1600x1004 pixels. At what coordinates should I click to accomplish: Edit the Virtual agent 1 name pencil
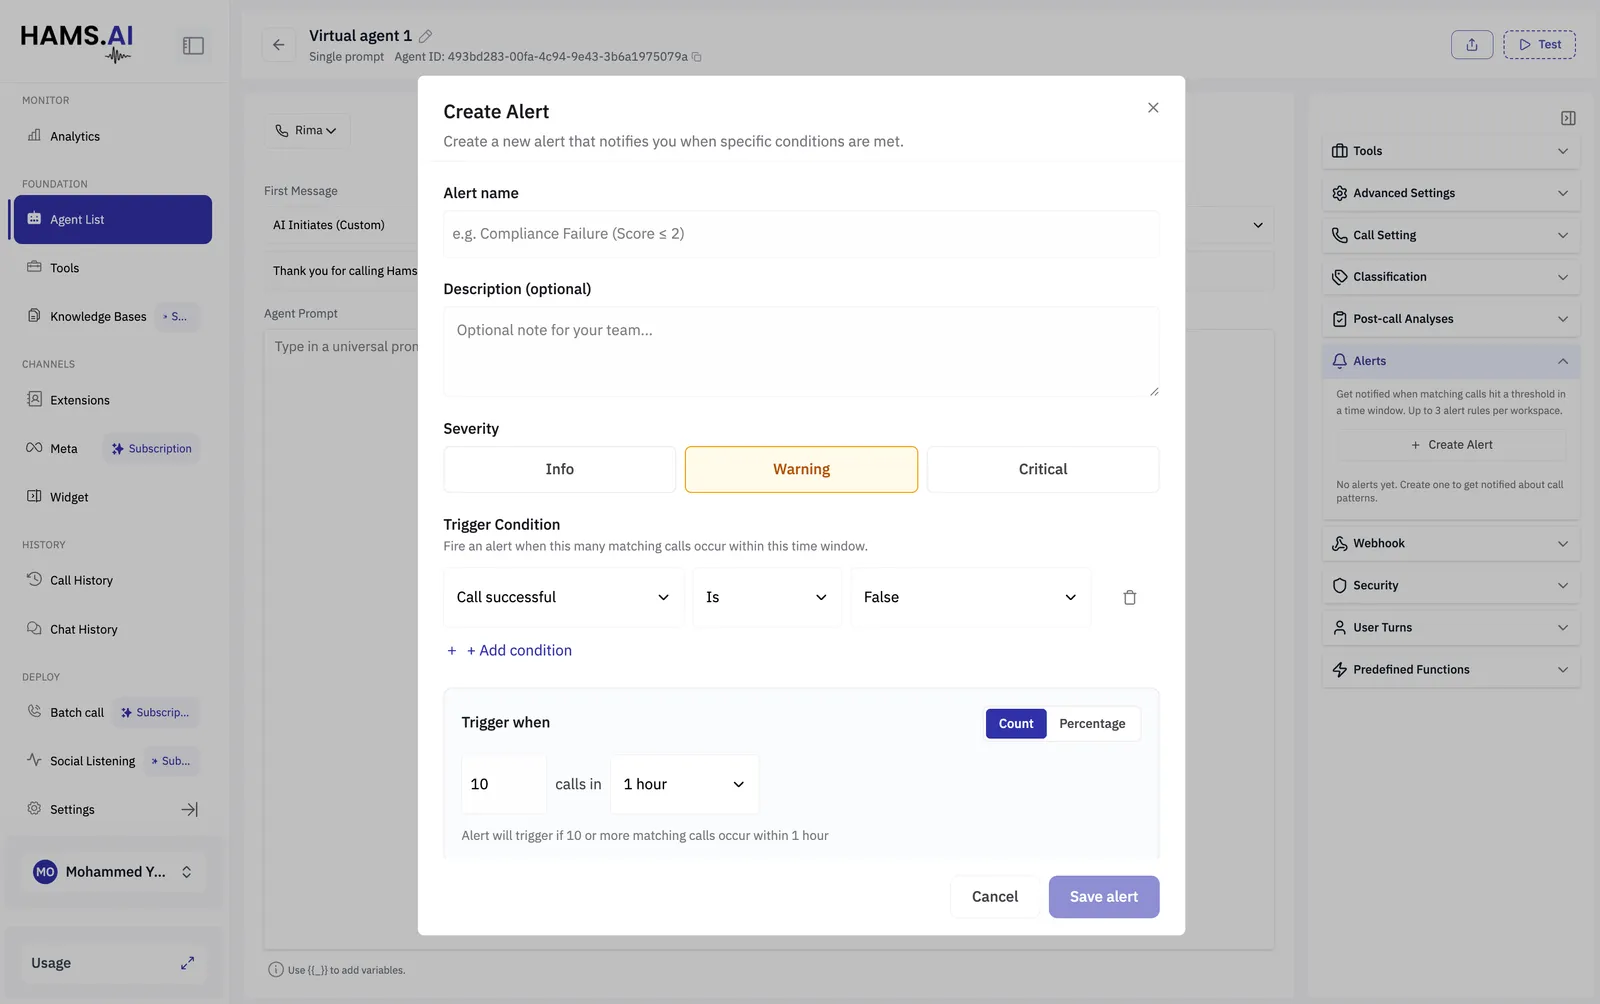[x=425, y=36]
